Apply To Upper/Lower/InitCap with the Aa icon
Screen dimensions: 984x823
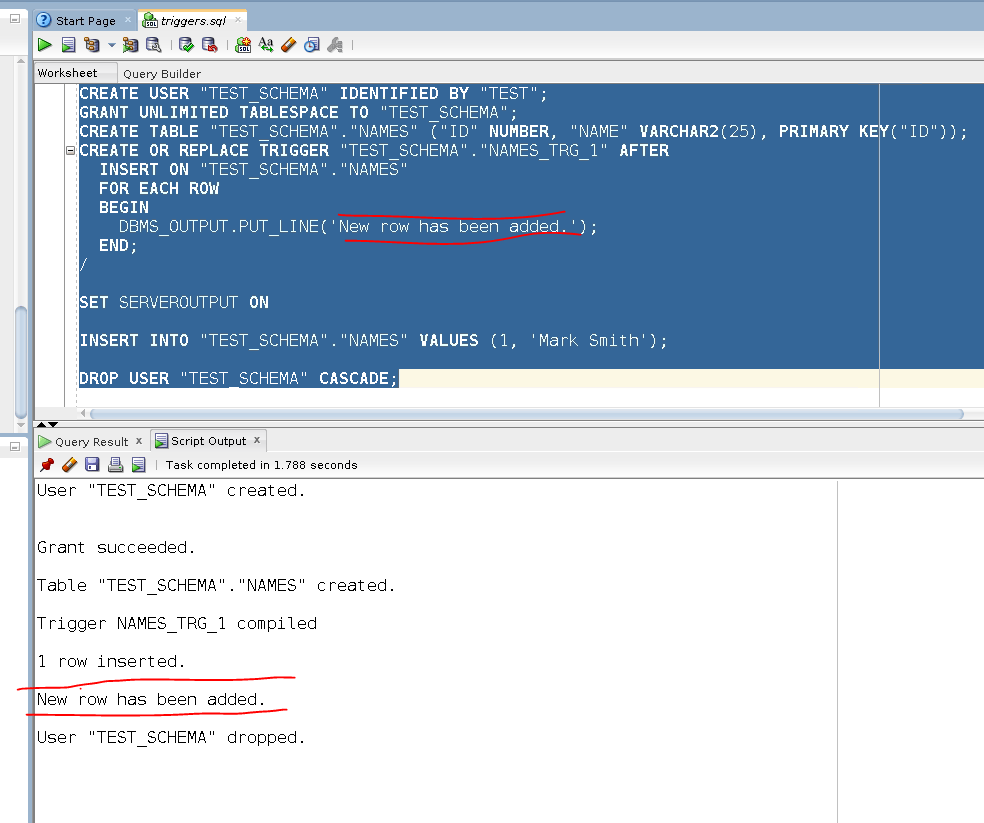point(266,44)
